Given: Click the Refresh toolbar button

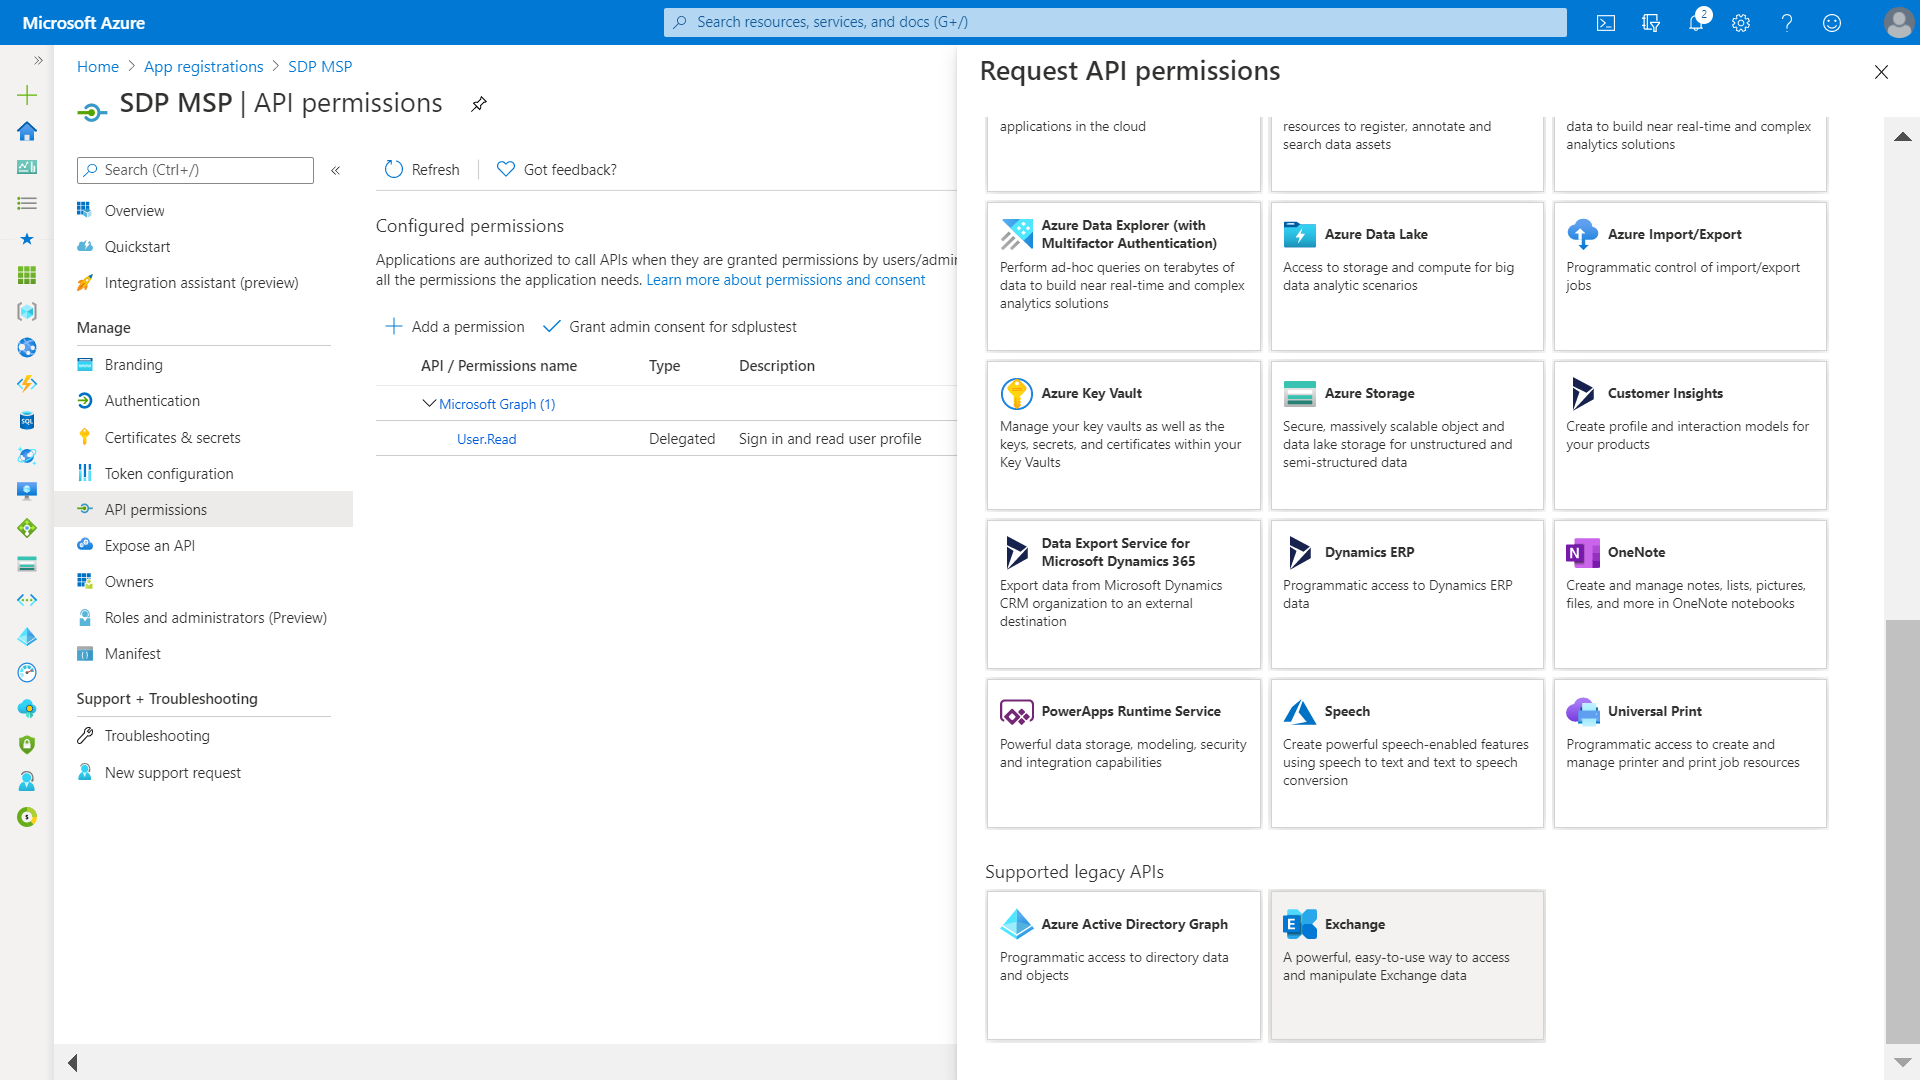Looking at the screenshot, I should click(x=422, y=169).
